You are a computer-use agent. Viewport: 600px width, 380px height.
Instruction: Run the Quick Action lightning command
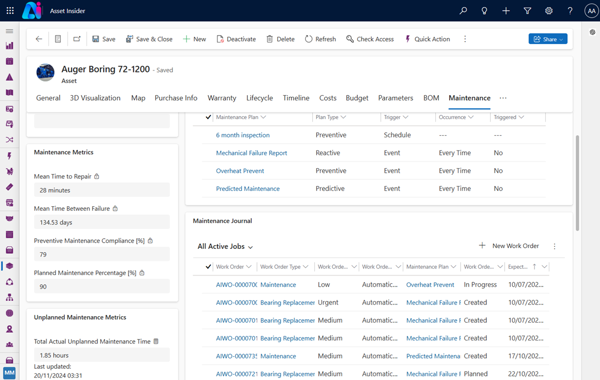pyautogui.click(x=427, y=39)
